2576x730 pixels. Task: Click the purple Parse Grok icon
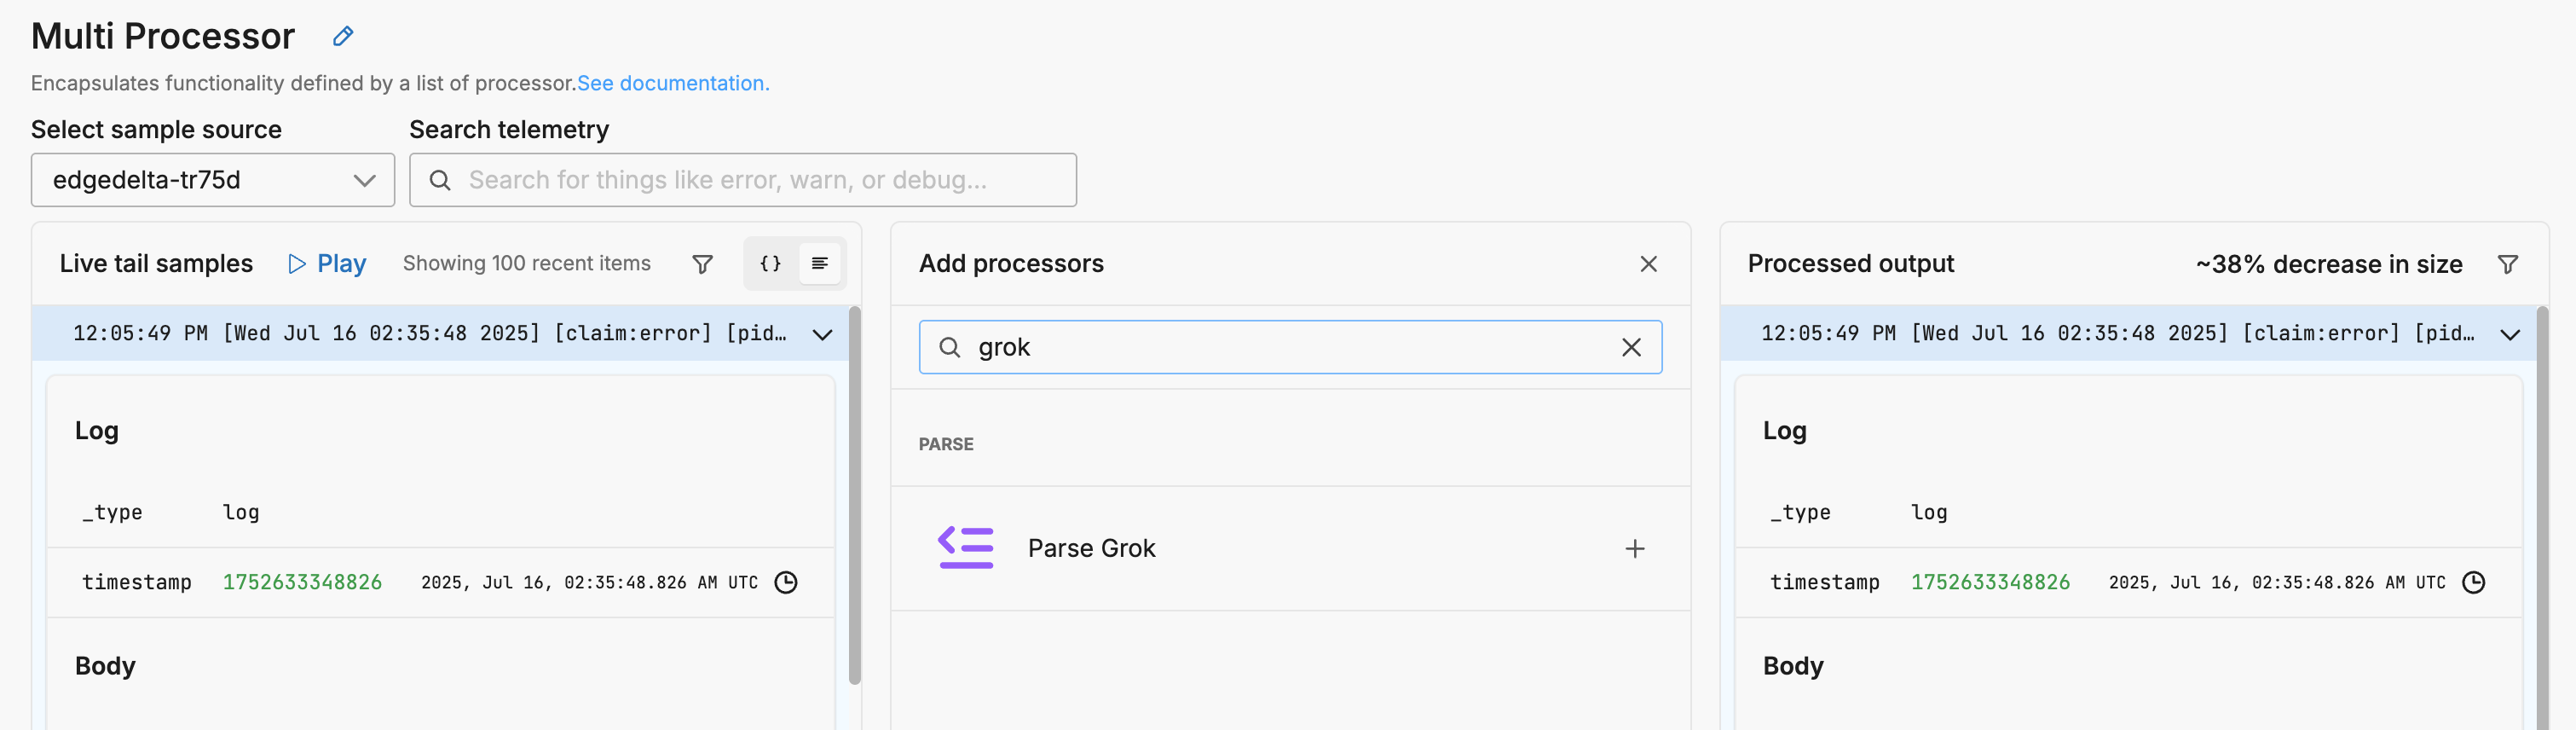click(966, 548)
